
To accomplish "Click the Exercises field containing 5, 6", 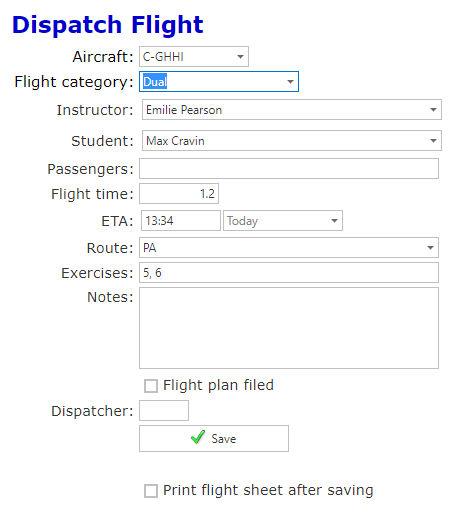I will pos(289,273).
